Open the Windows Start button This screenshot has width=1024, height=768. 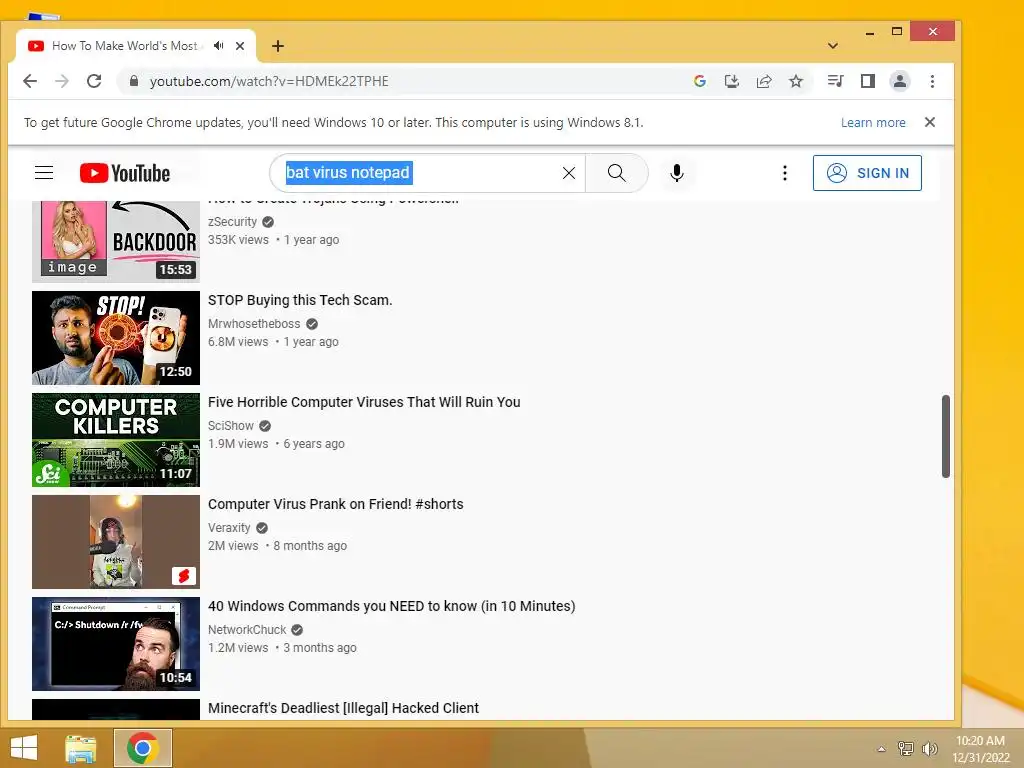(x=24, y=748)
